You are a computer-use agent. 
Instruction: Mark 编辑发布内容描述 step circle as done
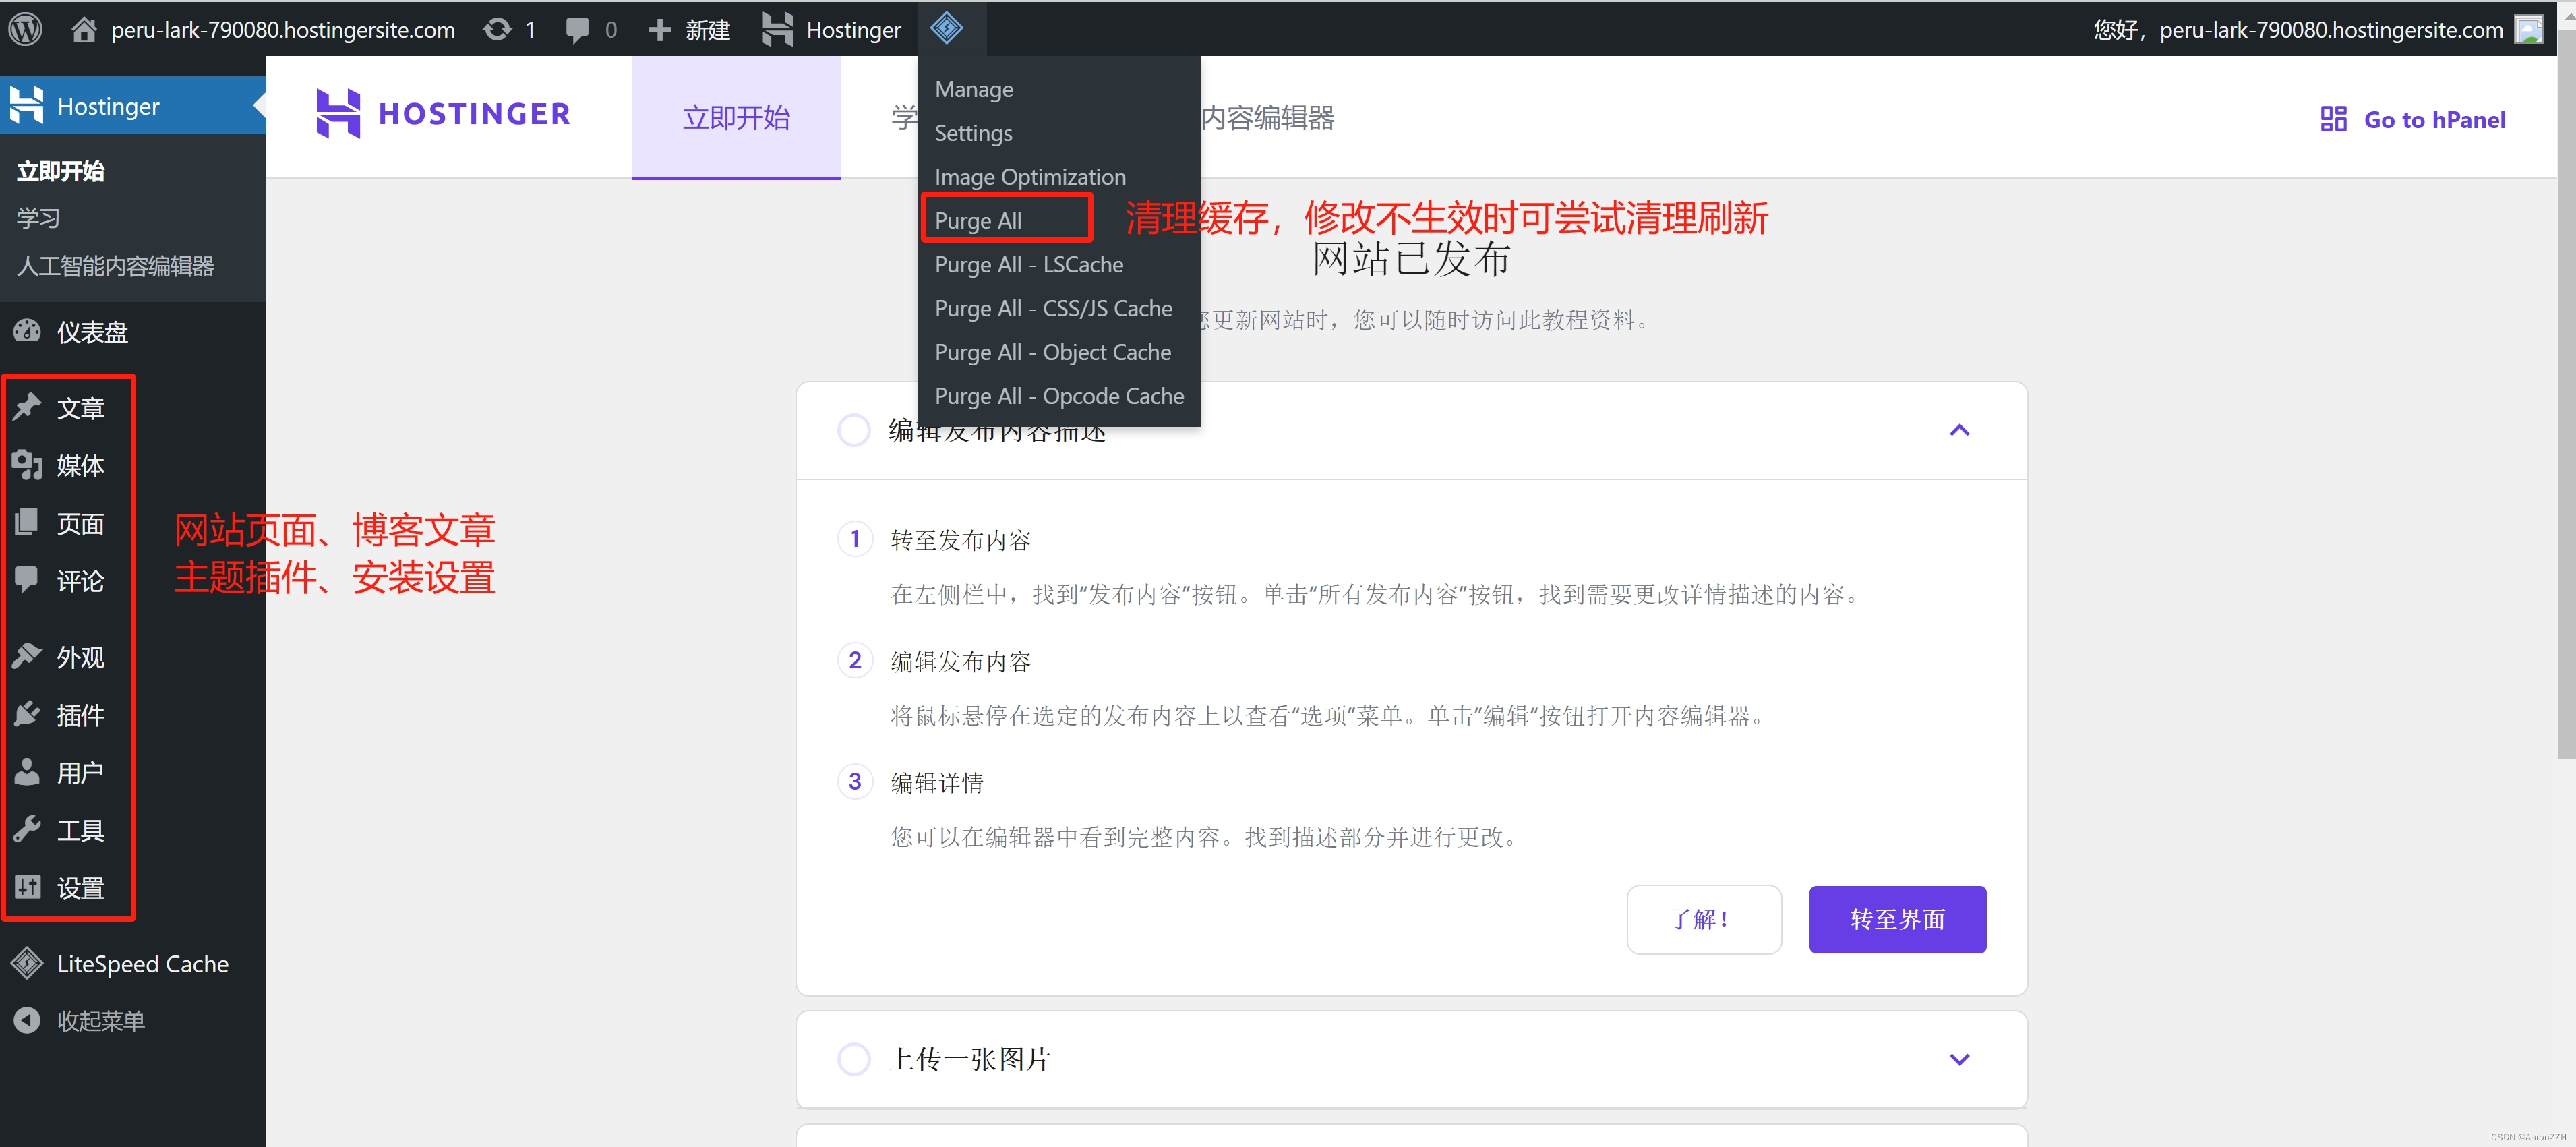point(853,430)
